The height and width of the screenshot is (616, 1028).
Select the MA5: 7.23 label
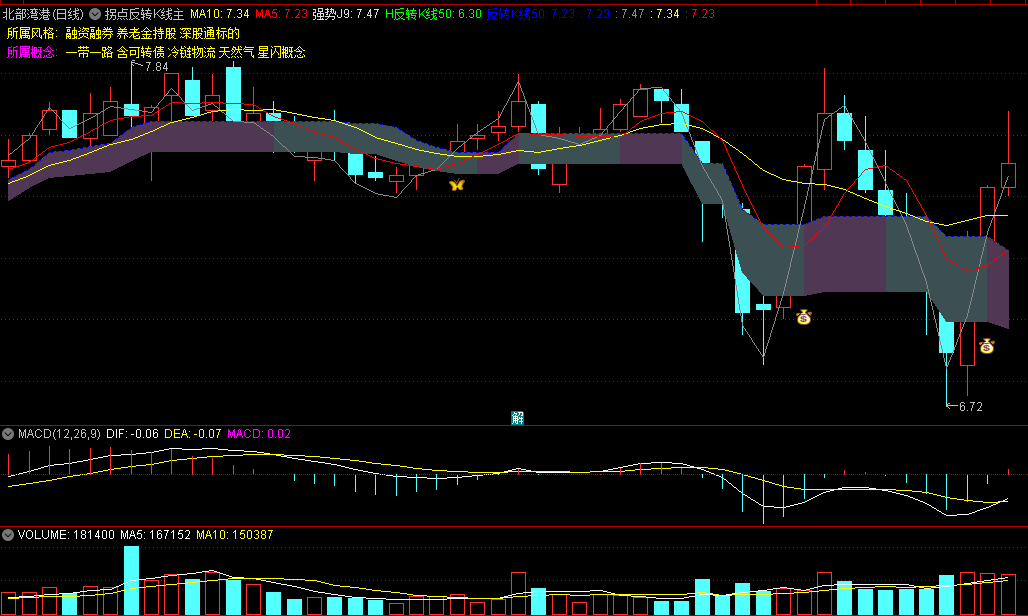click(x=281, y=14)
